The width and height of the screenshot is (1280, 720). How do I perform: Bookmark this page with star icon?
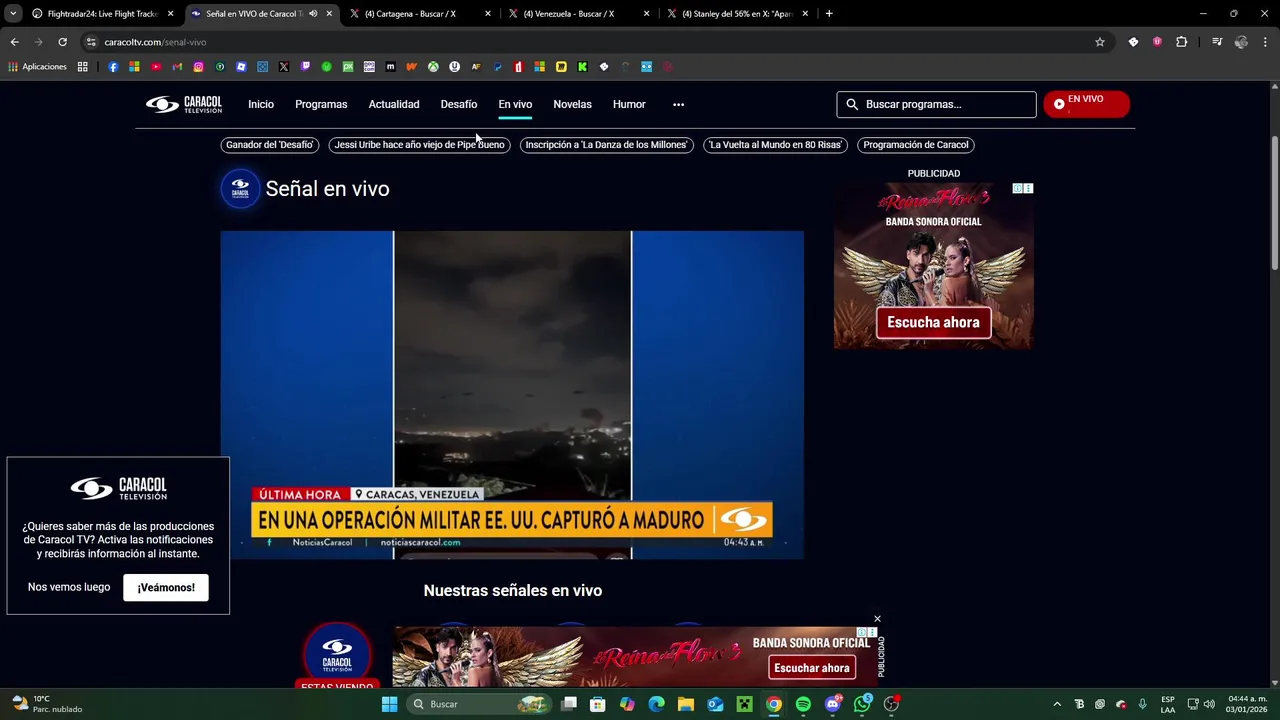1100,42
